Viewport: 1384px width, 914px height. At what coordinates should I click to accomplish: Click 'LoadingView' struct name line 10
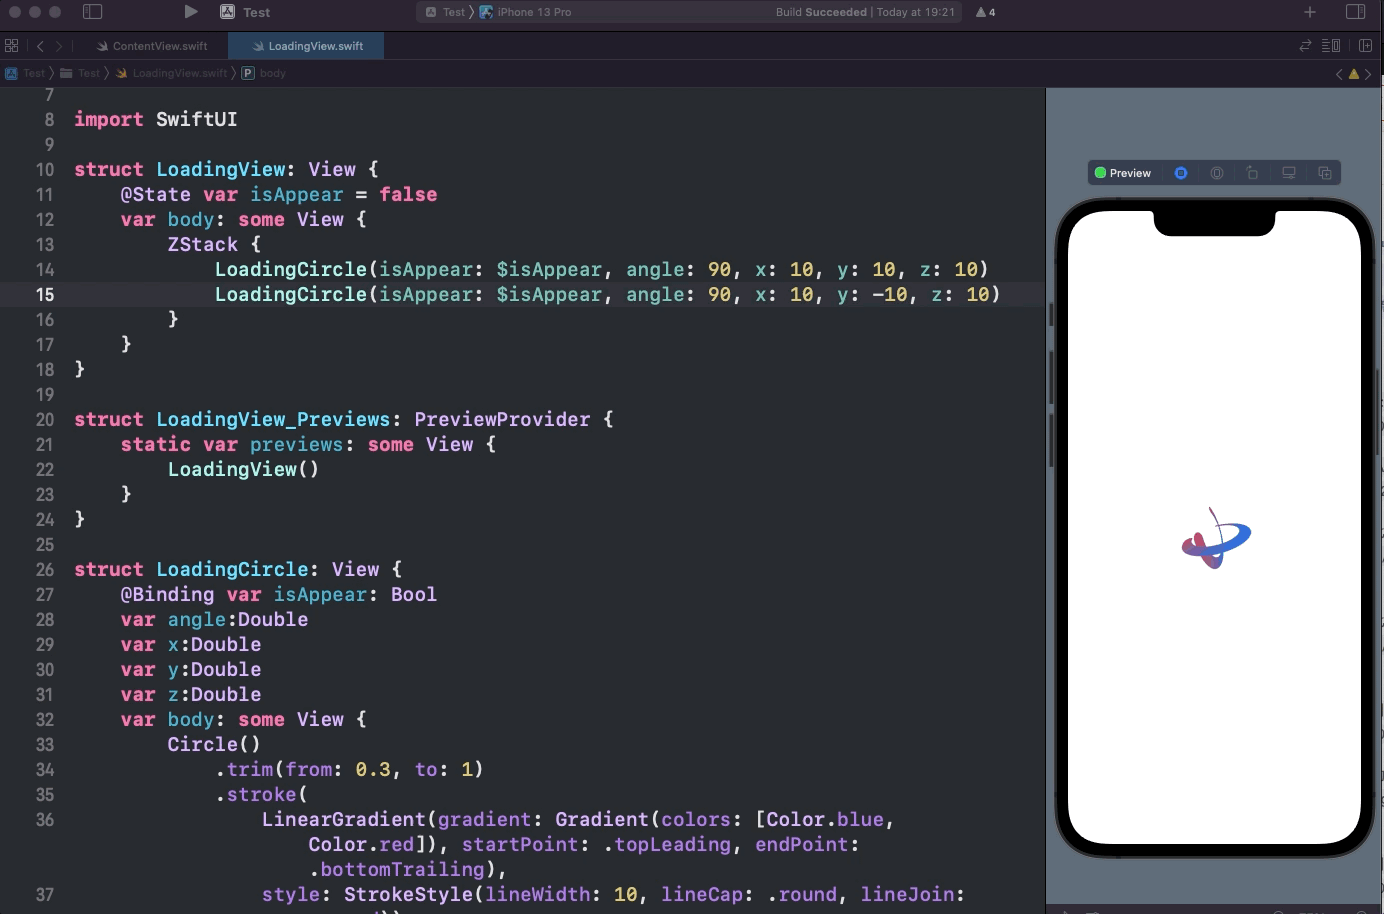220,169
